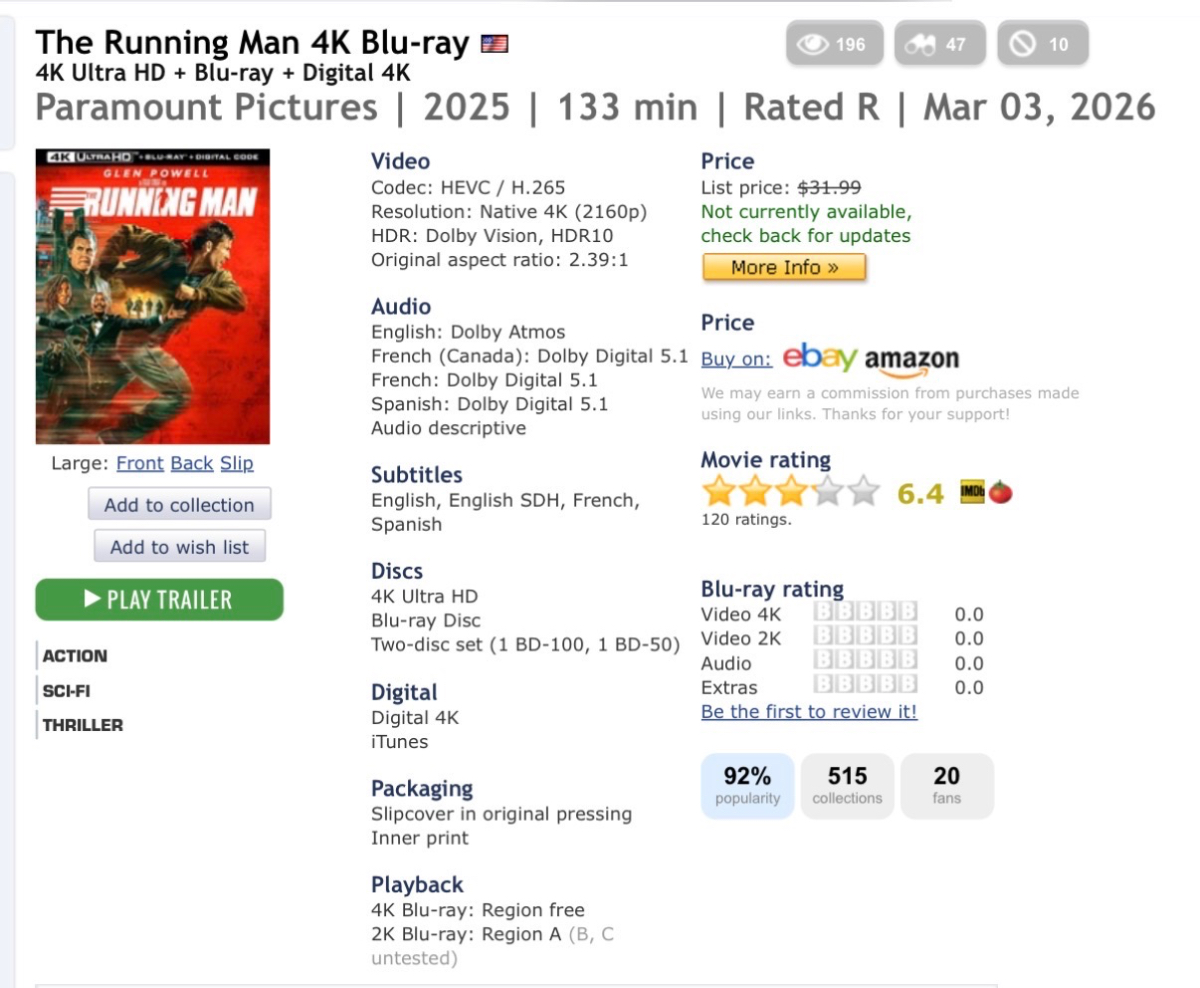
Task: Click the Running Man cover thumbnail
Action: point(153,297)
